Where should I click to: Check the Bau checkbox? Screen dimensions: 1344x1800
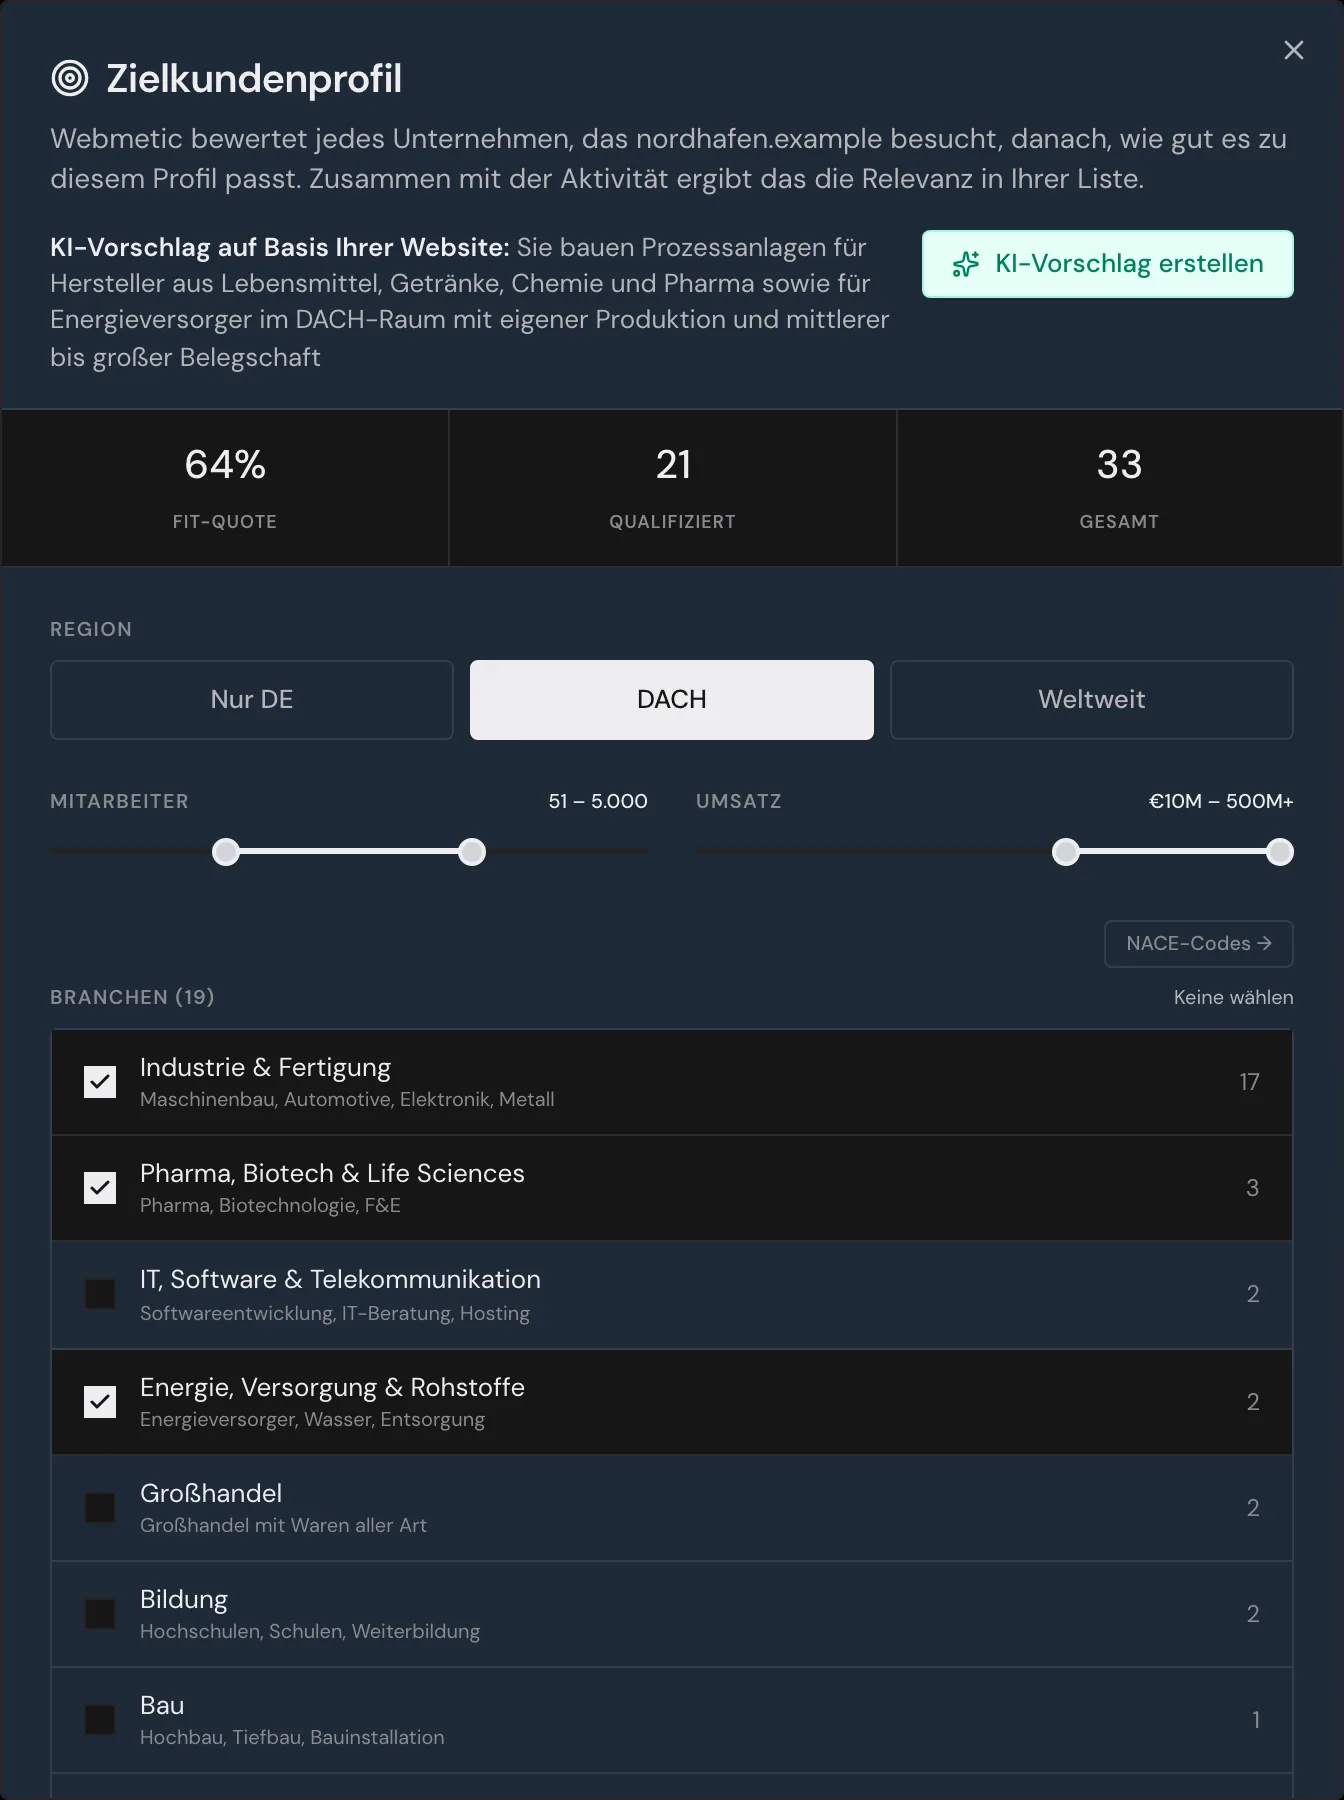point(100,1720)
